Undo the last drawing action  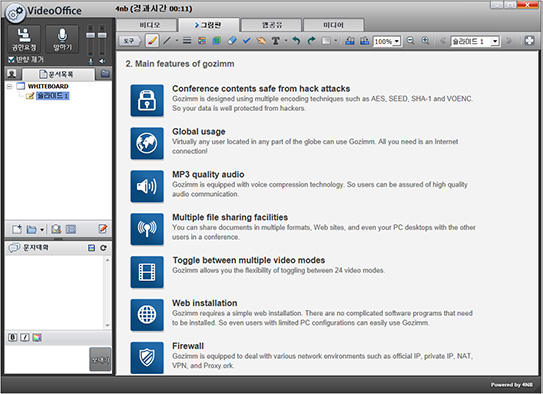click(x=296, y=41)
